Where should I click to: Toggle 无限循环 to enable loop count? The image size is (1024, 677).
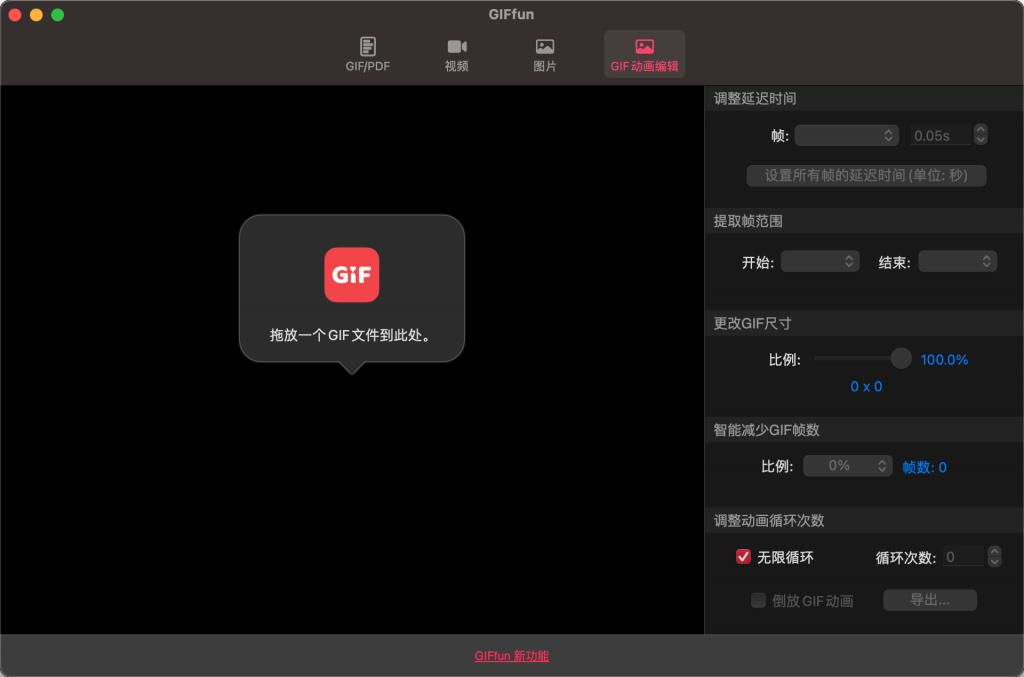click(743, 557)
